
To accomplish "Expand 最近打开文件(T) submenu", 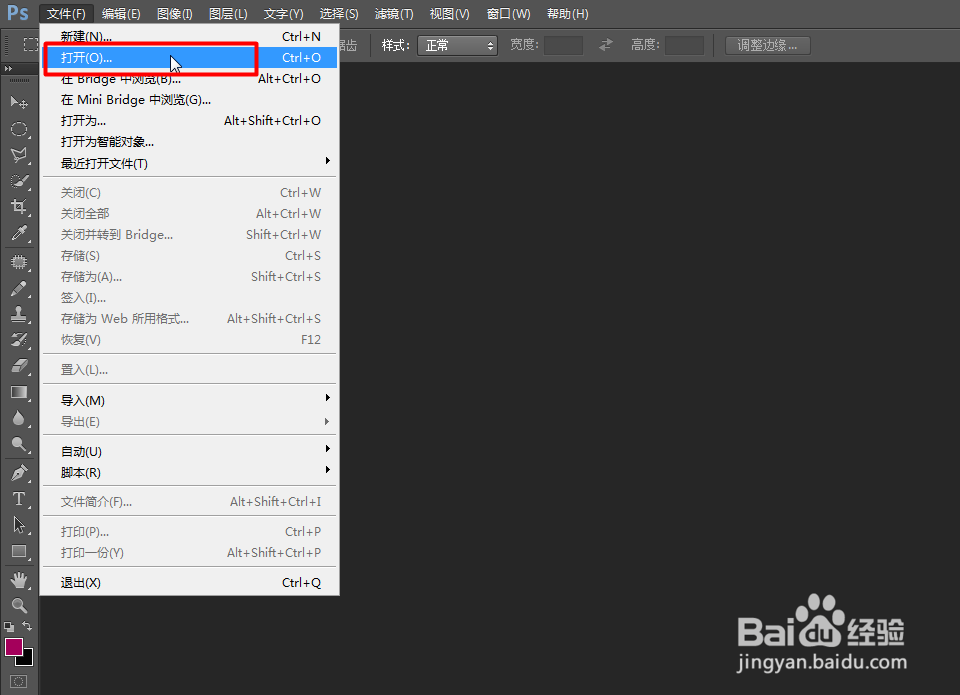I will [190, 163].
